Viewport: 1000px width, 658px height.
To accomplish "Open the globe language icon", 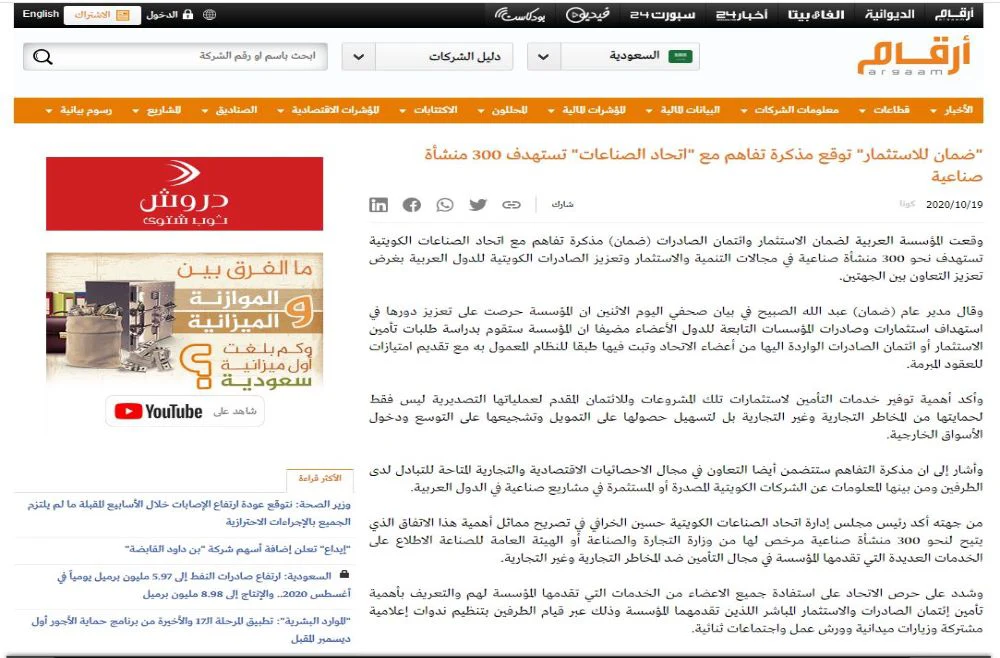I will click(209, 15).
